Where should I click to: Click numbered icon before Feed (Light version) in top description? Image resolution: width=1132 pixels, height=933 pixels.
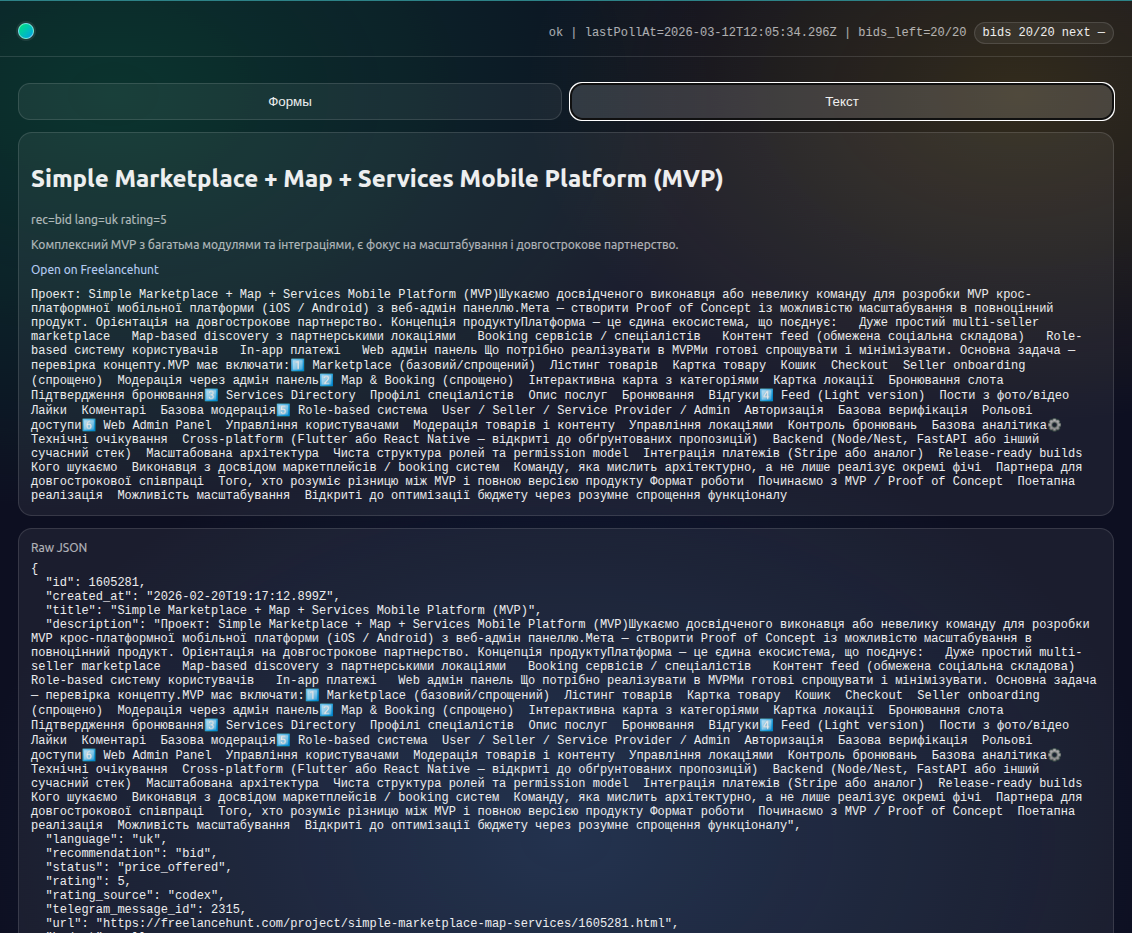pyautogui.click(x=766, y=396)
